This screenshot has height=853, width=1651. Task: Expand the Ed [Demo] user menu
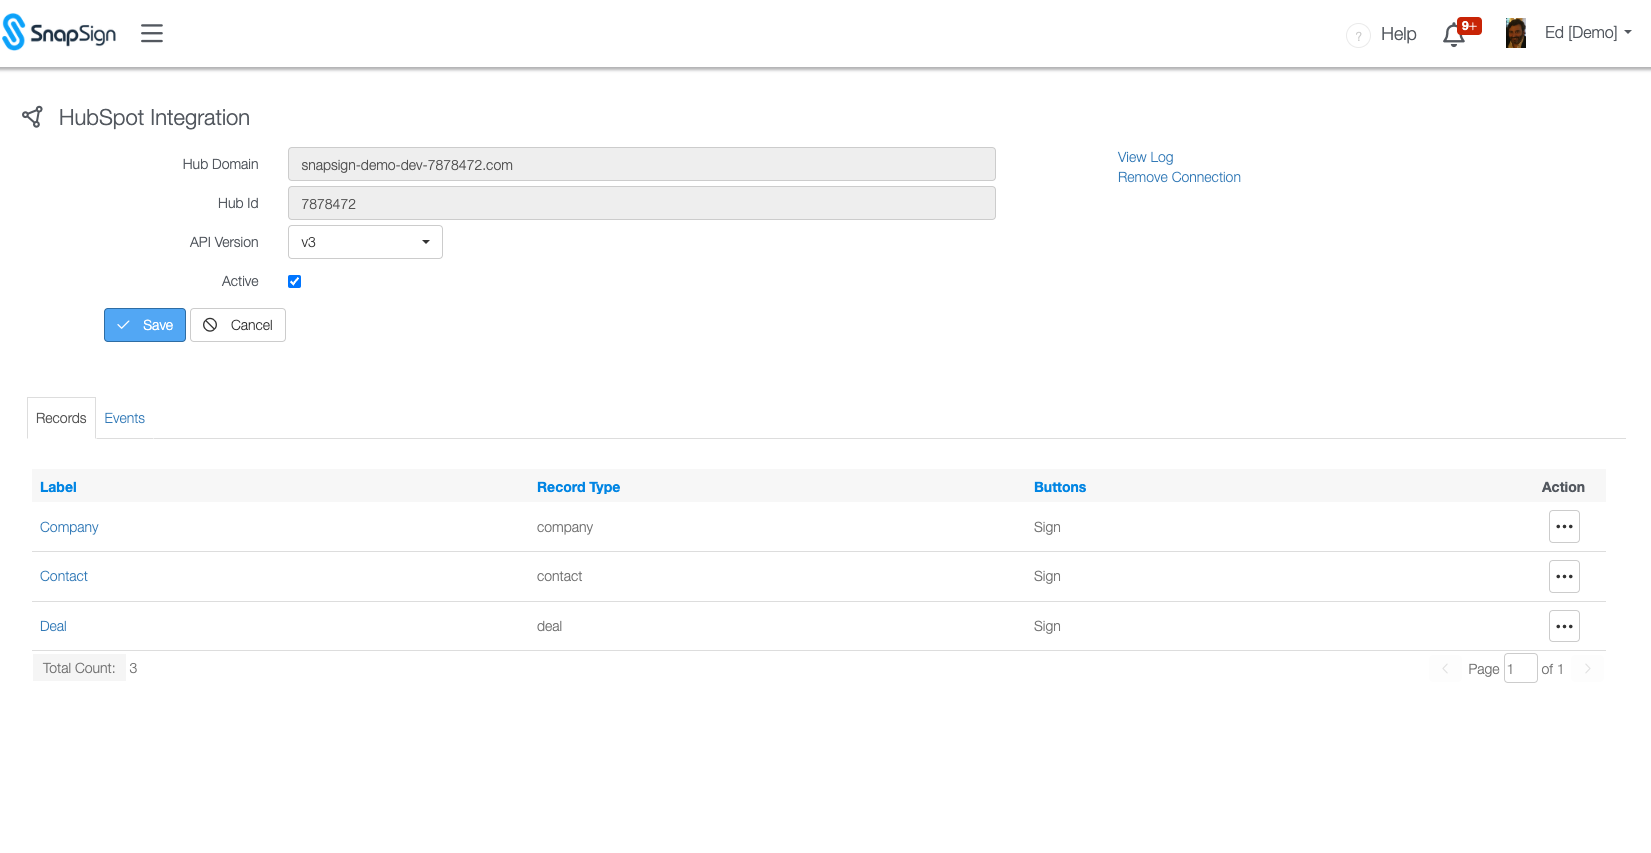point(1588,33)
